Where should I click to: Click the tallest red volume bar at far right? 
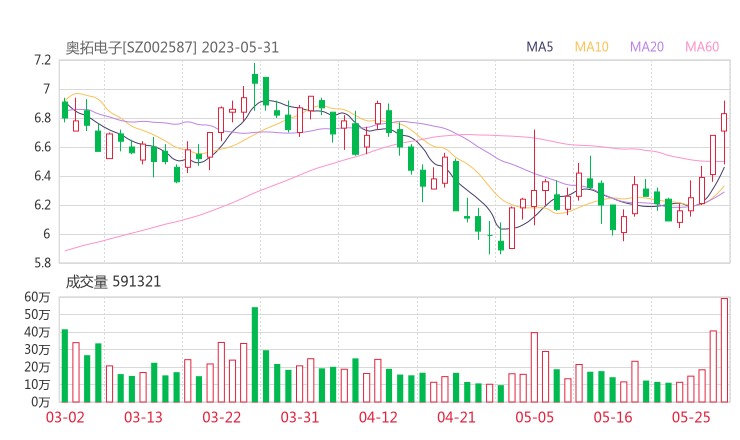[724, 350]
